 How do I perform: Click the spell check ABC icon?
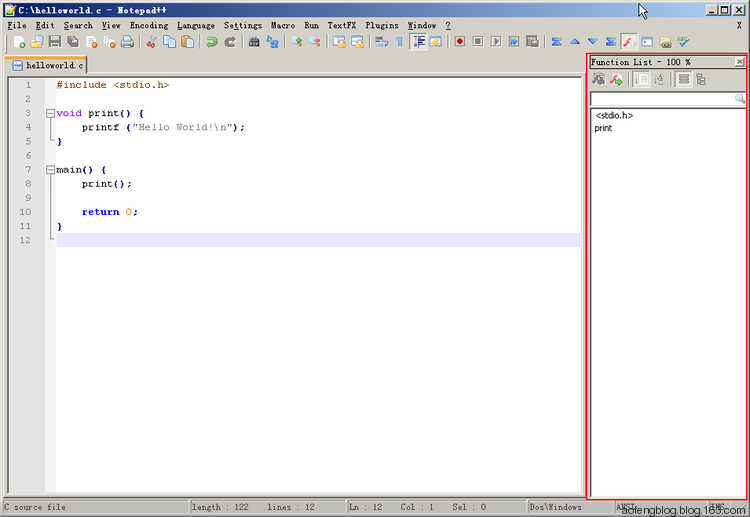click(684, 42)
